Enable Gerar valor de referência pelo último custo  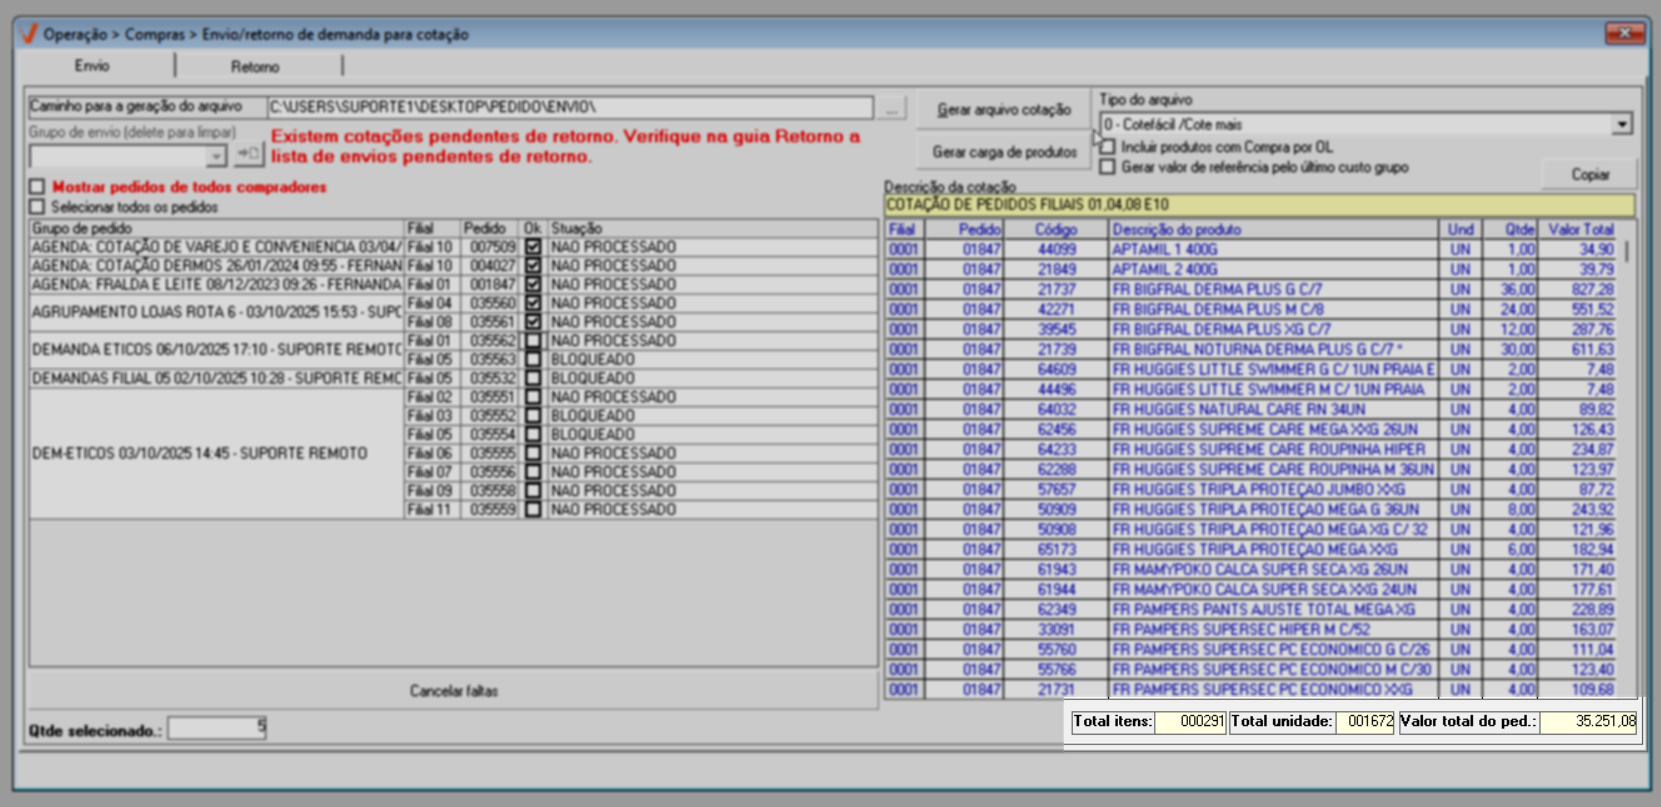(1108, 167)
